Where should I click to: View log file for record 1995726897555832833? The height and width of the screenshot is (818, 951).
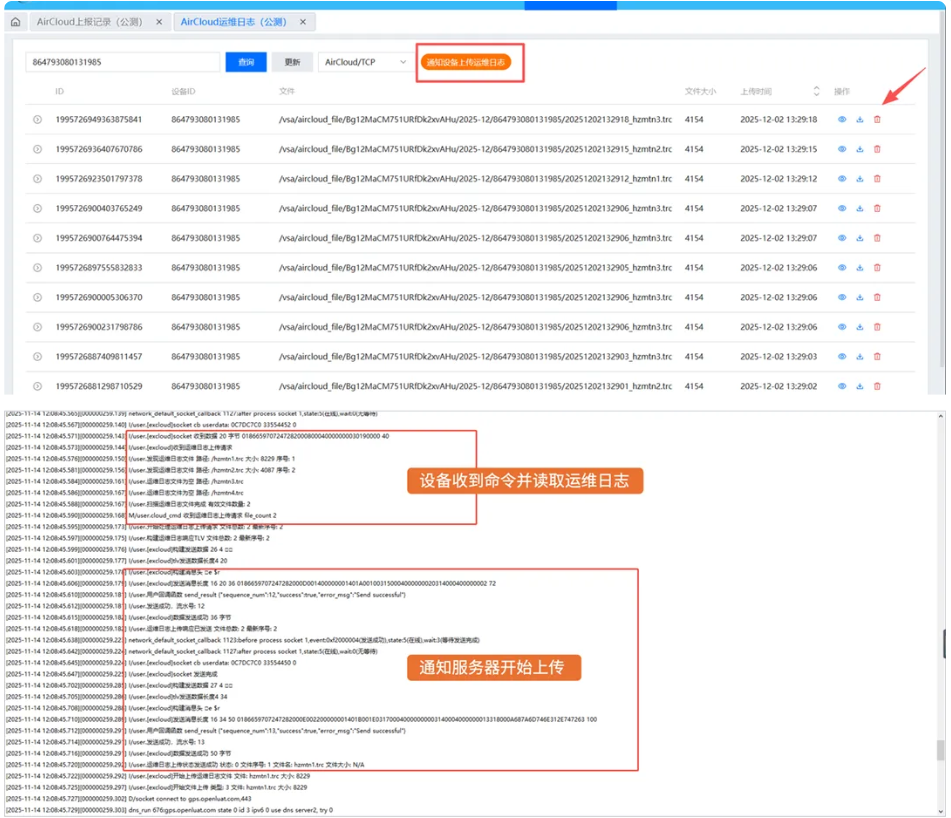[842, 268]
